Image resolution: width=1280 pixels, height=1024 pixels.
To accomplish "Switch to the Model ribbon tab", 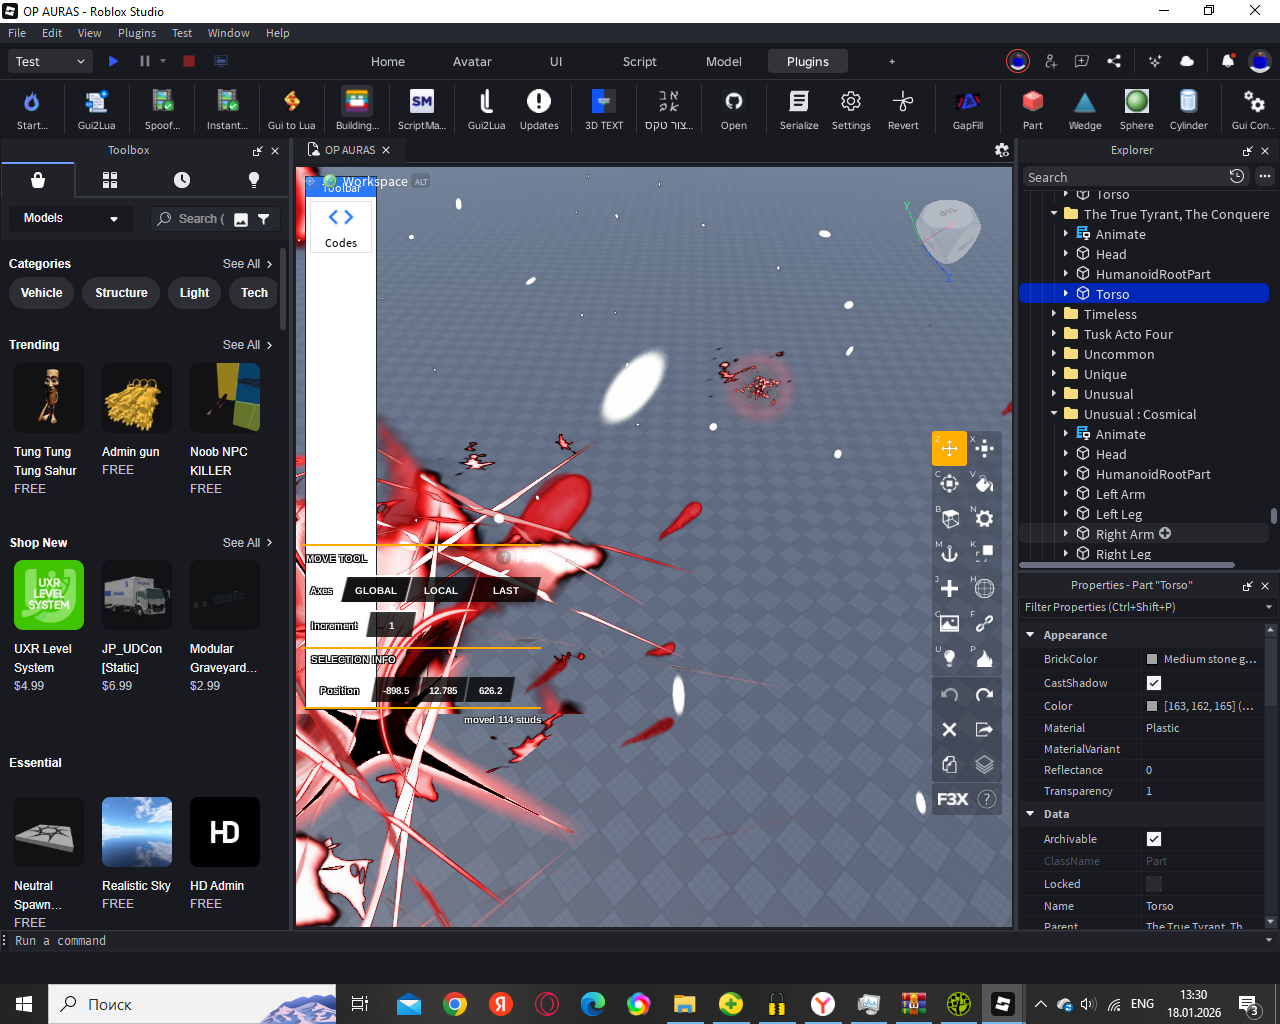I will point(724,61).
